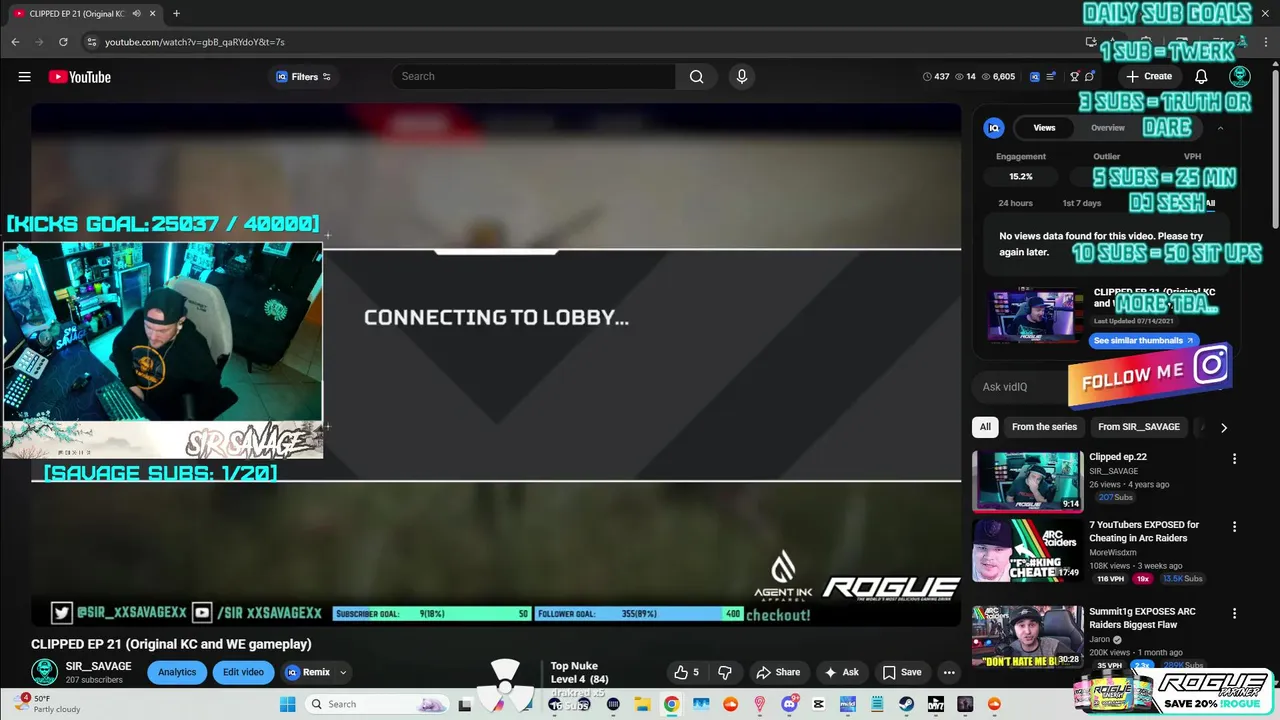Open the notifications bell
Screen dimensions: 1280x720
click(x=1201, y=77)
